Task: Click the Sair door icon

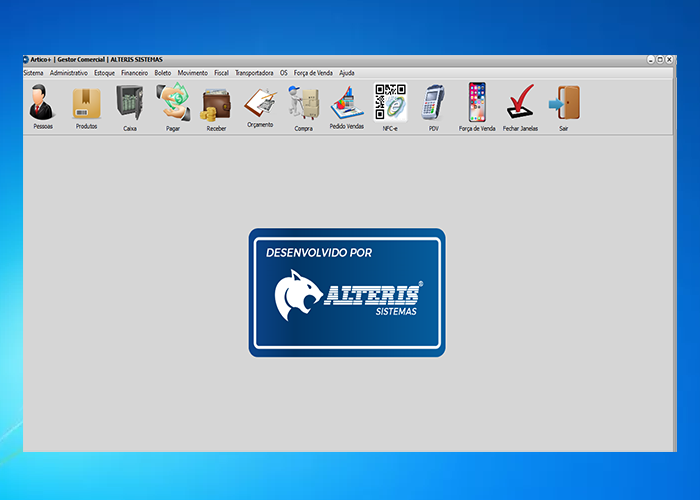Action: pyautogui.click(x=564, y=103)
